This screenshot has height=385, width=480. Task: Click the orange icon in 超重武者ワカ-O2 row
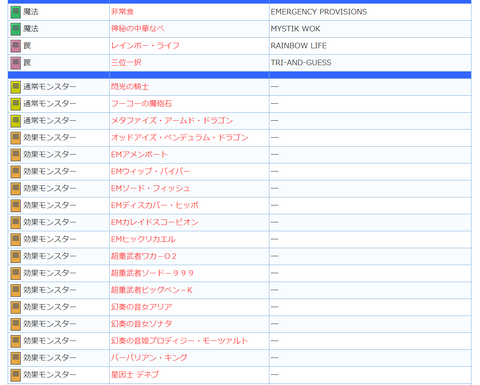(x=16, y=257)
